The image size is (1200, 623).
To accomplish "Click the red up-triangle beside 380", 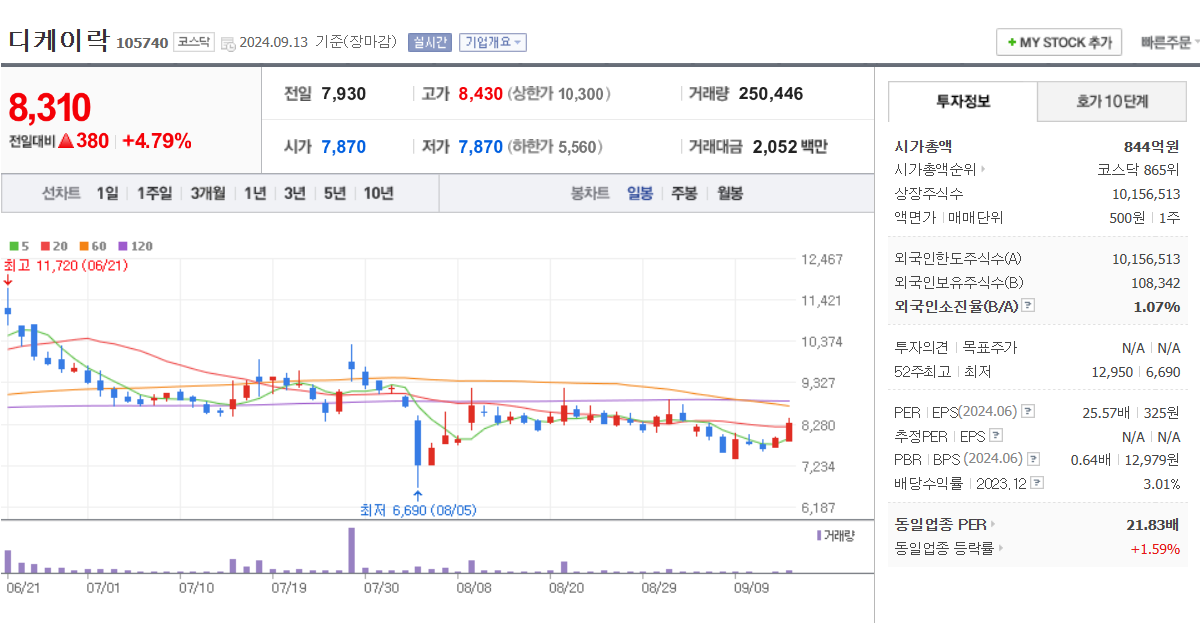I will coord(66,141).
